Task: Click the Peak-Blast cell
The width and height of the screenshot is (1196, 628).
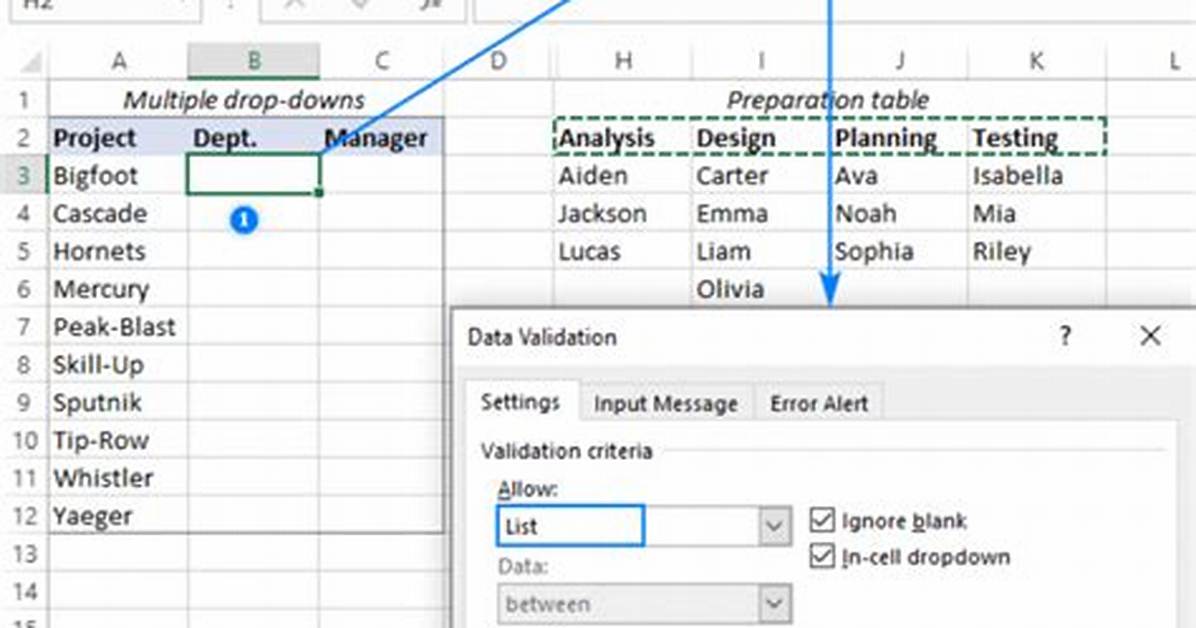Action: click(x=118, y=327)
